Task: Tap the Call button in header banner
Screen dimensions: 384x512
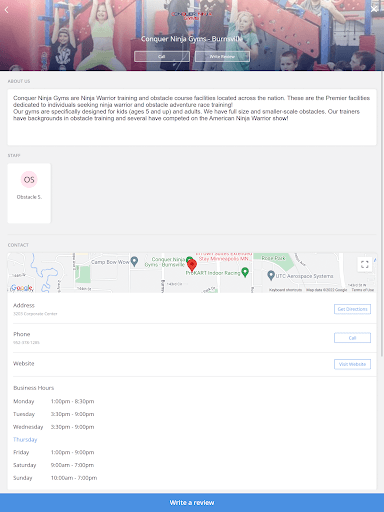Action: coord(162,56)
